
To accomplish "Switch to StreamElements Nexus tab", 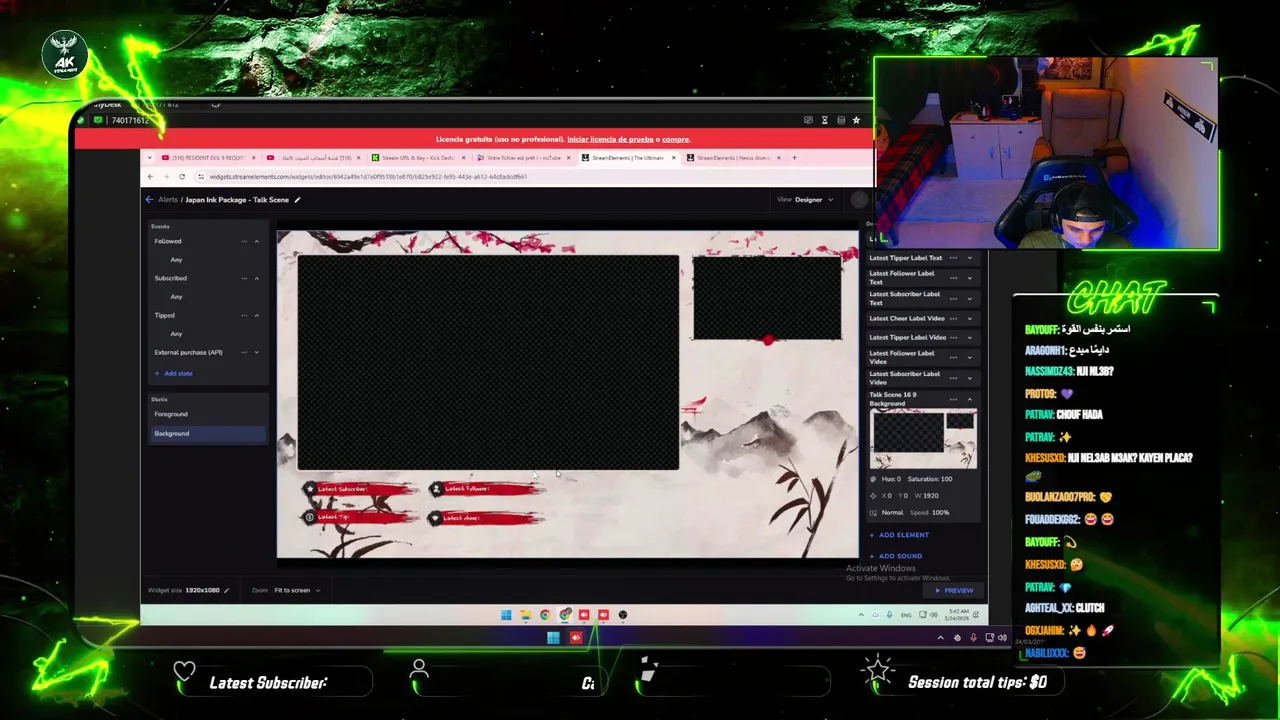I will tap(732, 158).
